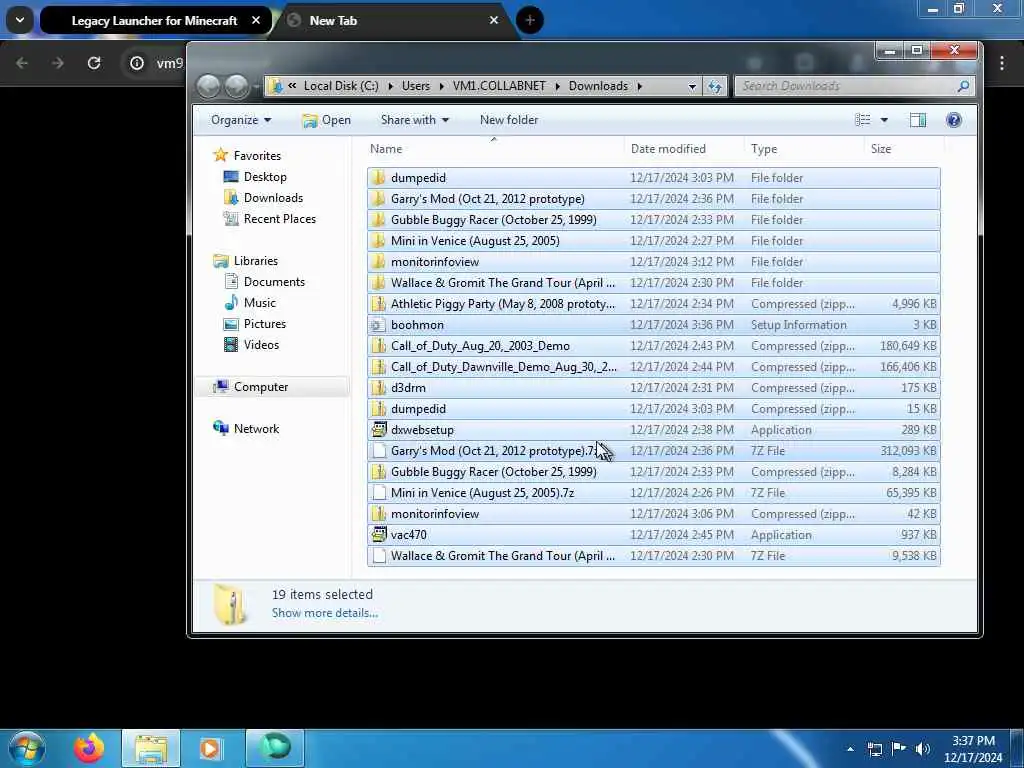Refresh the Downloads folder address bar

[x=714, y=86]
